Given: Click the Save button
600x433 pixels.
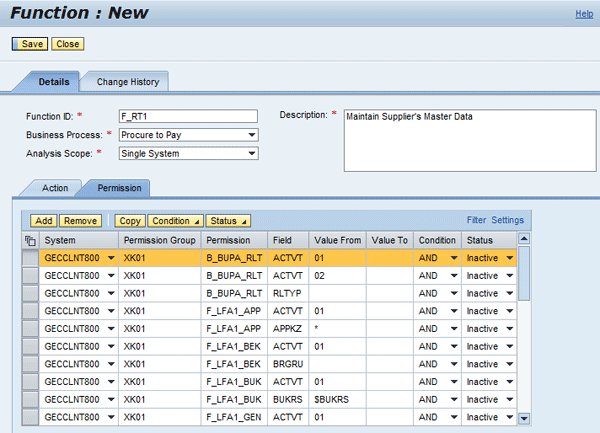Looking at the screenshot, I should (32, 44).
